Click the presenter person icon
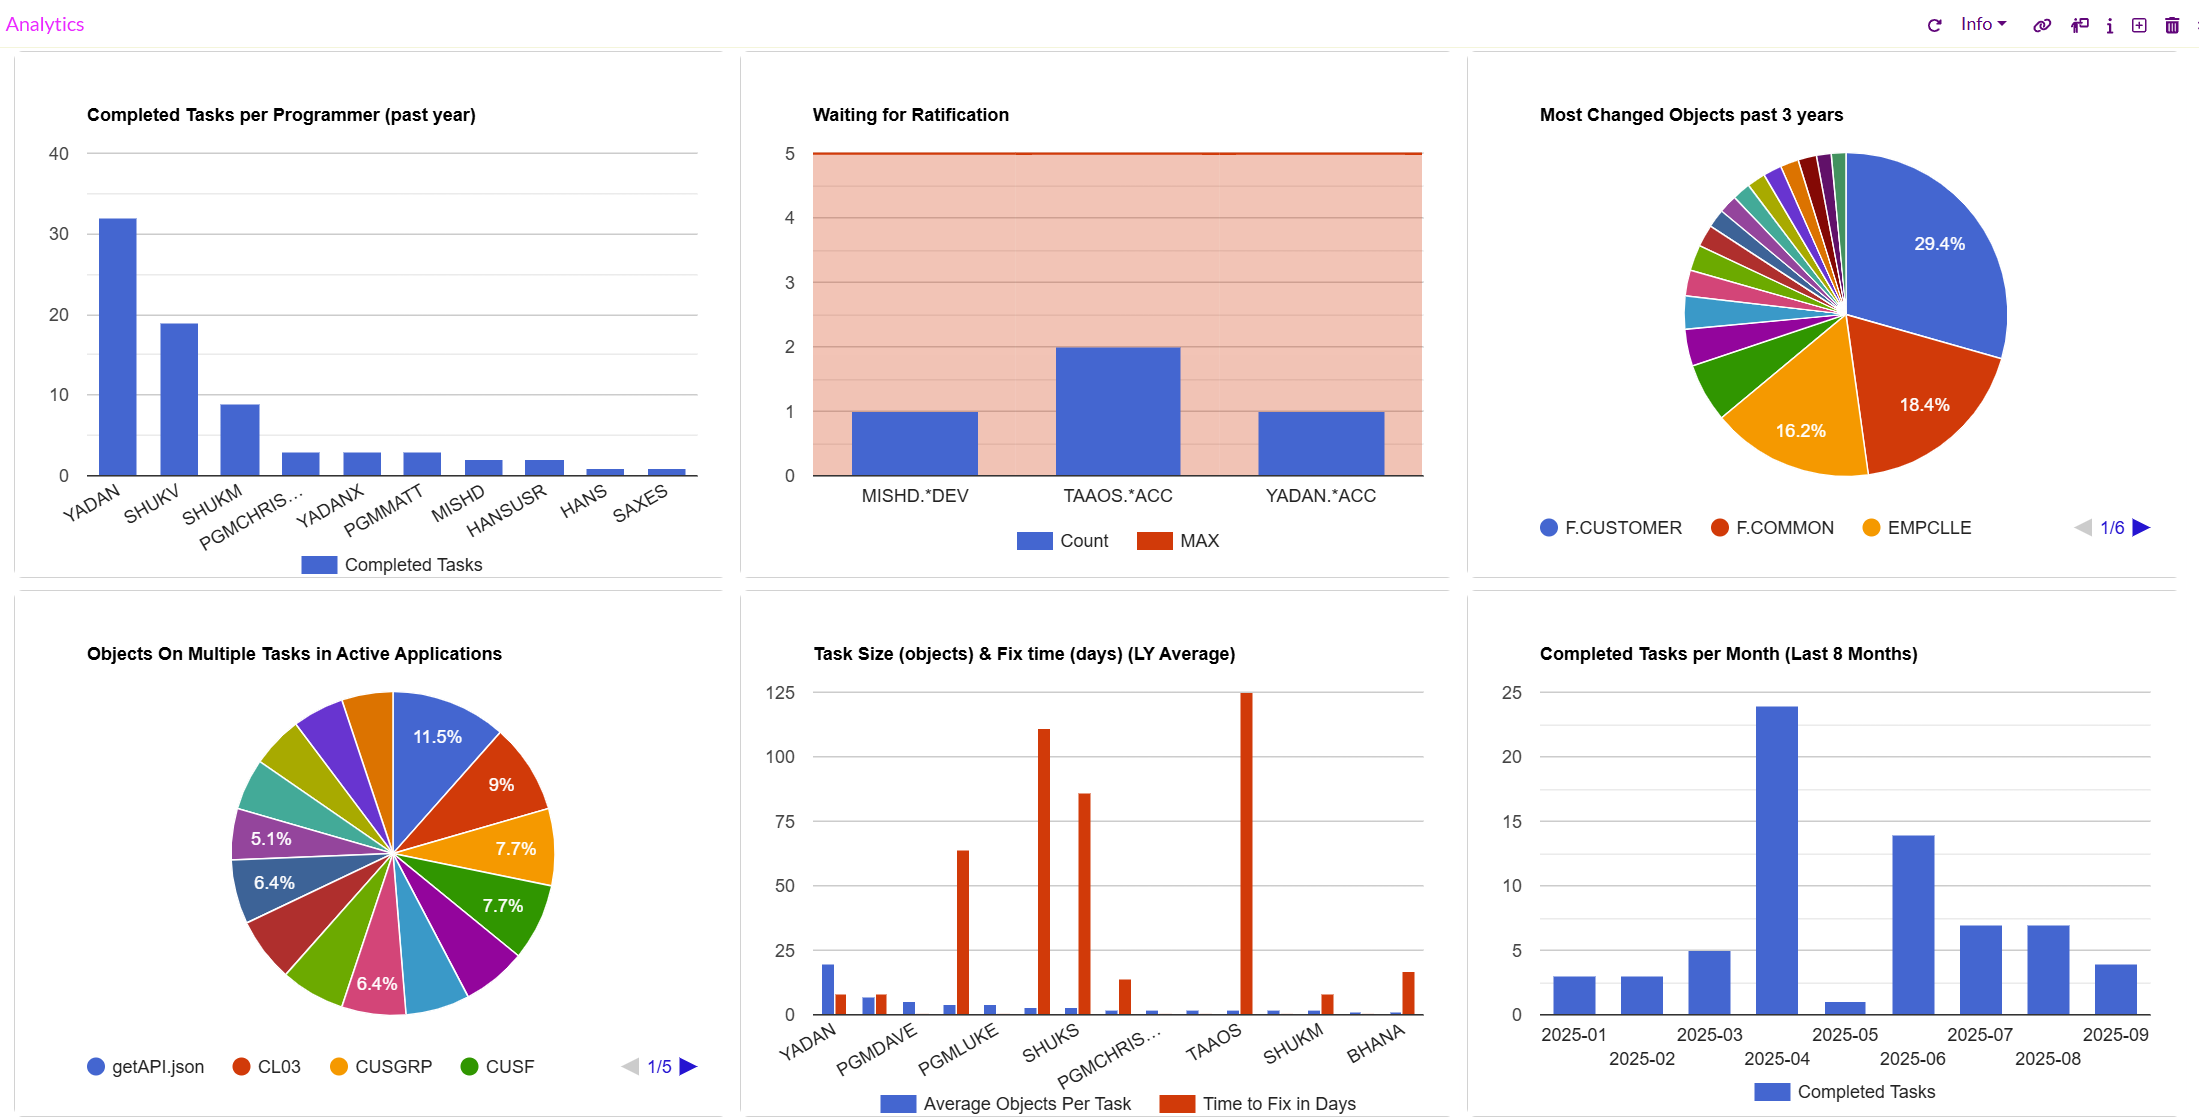This screenshot has width=2199, height=1119. tap(2079, 25)
